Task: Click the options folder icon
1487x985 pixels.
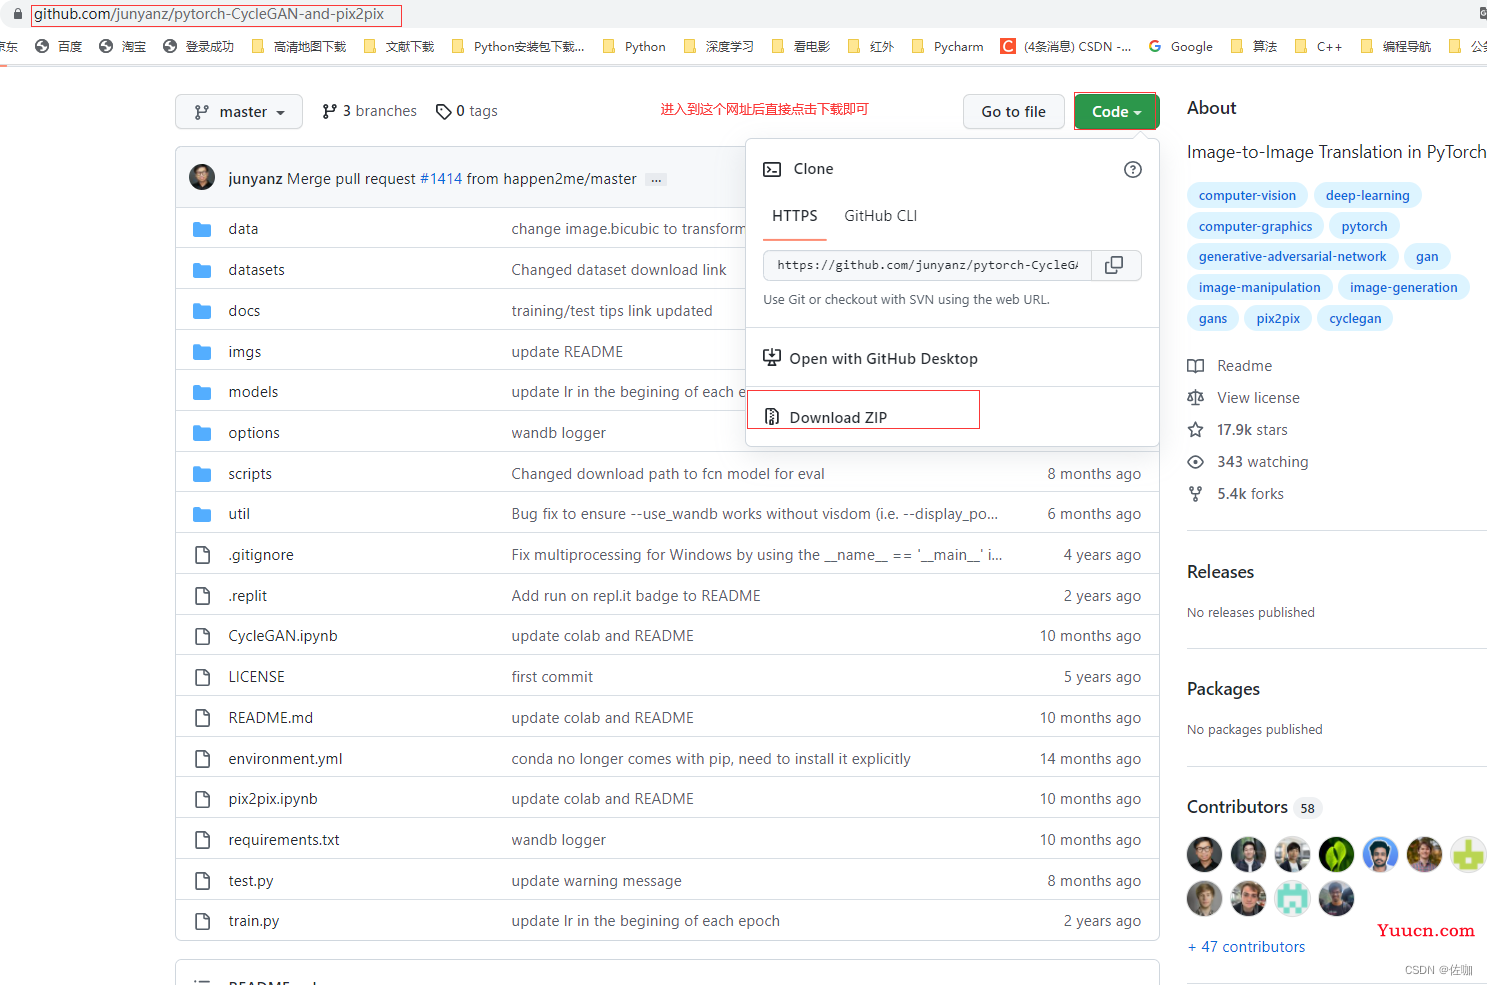Action: pos(202,433)
